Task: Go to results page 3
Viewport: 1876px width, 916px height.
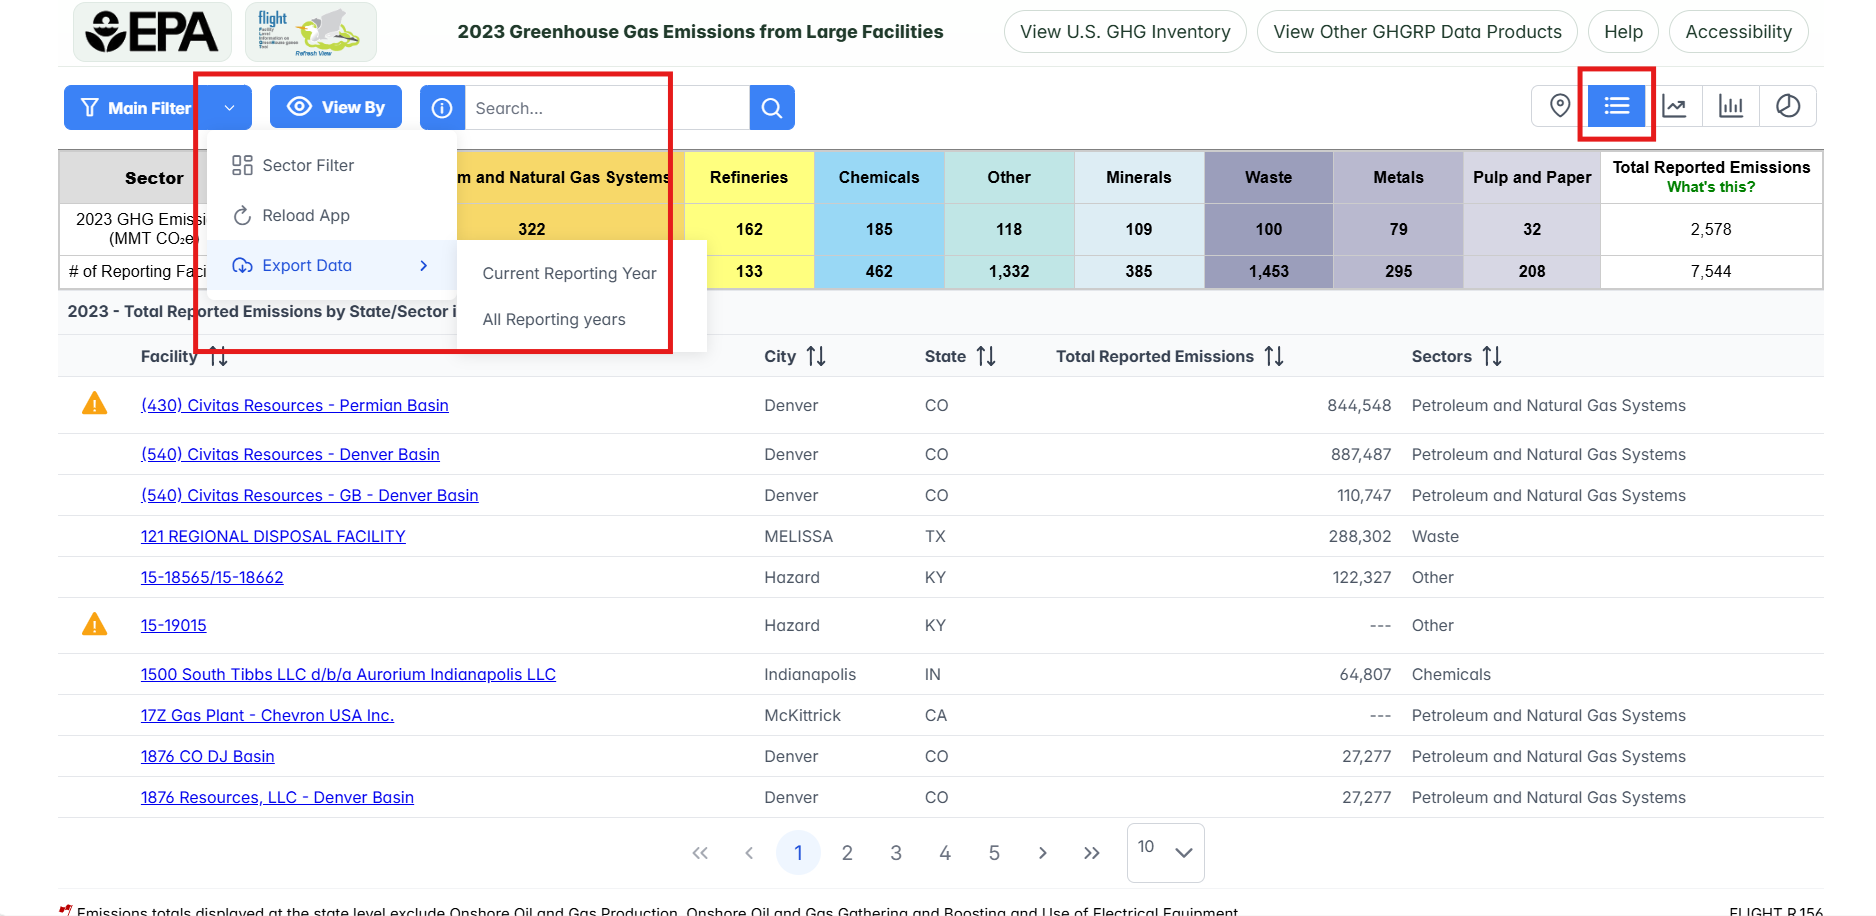Action: pyautogui.click(x=895, y=852)
